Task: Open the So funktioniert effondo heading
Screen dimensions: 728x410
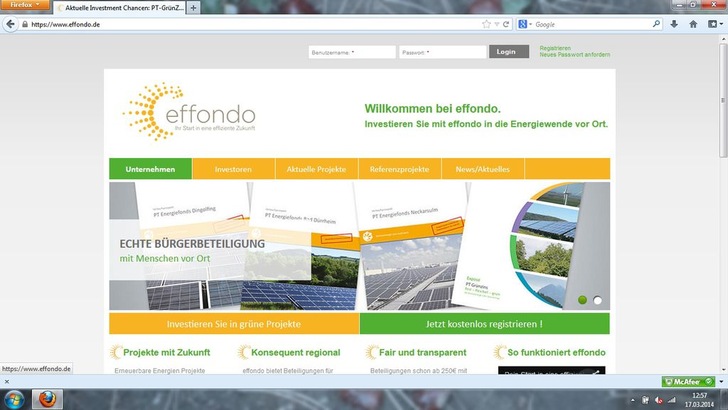Action: [x=556, y=352]
